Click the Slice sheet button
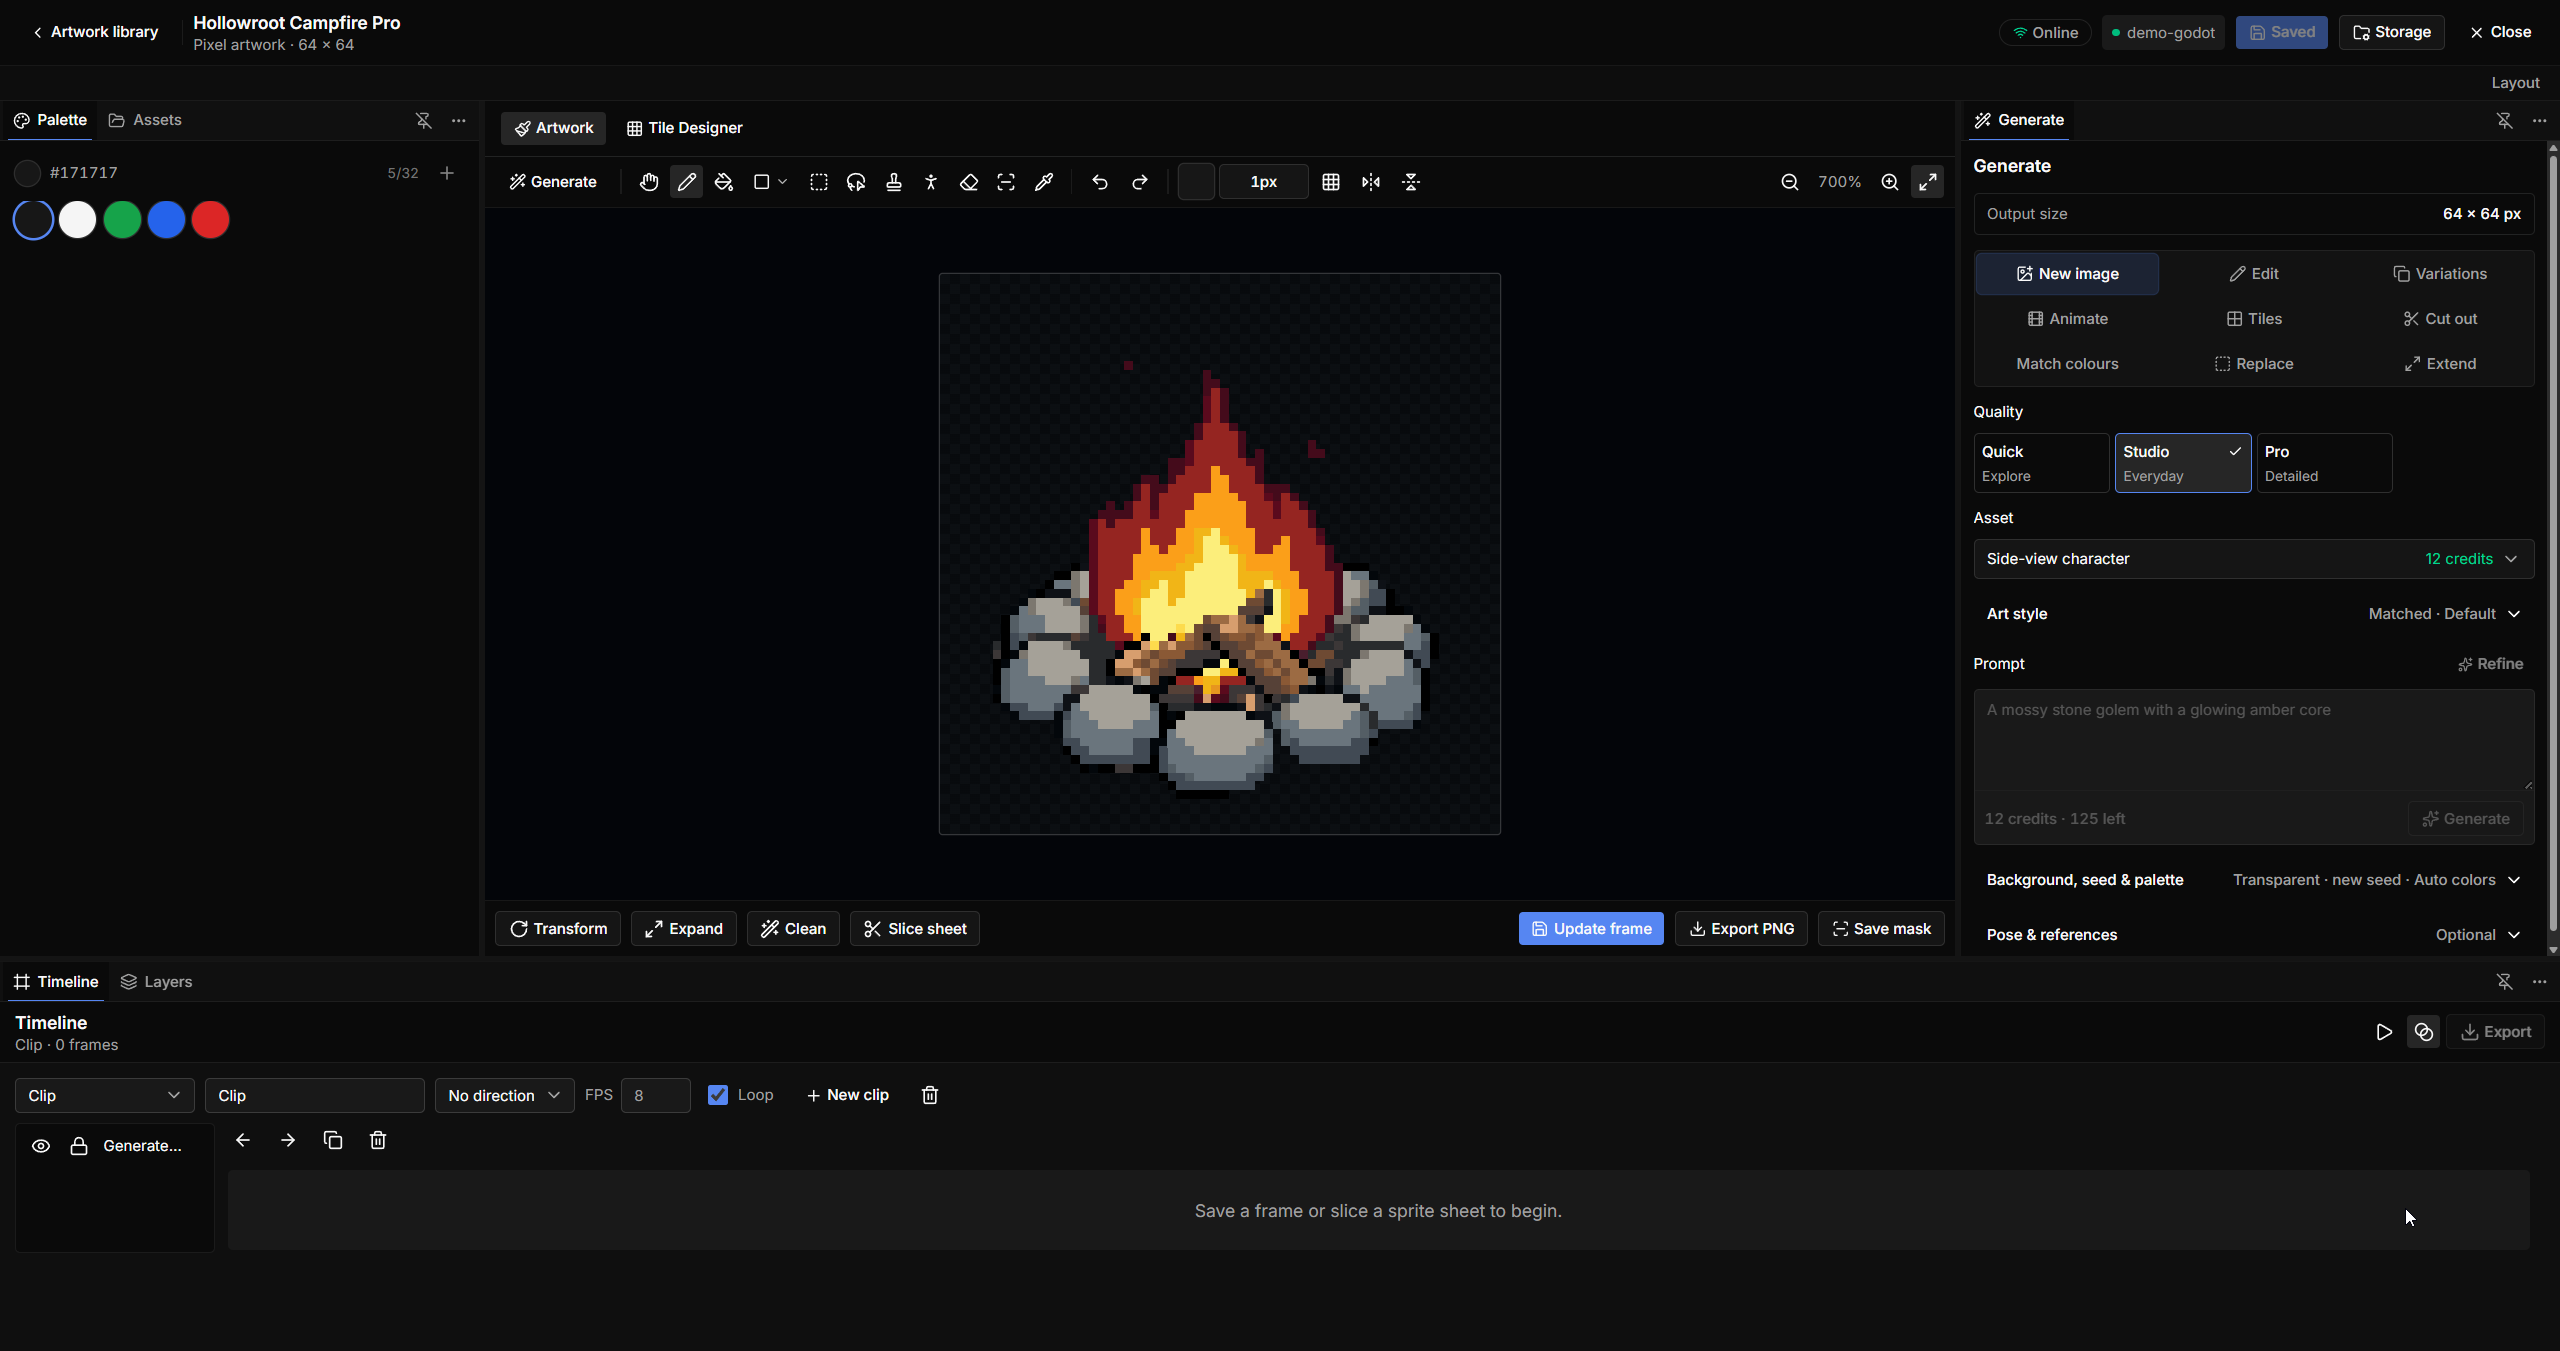This screenshot has width=2560, height=1351. pos(915,929)
